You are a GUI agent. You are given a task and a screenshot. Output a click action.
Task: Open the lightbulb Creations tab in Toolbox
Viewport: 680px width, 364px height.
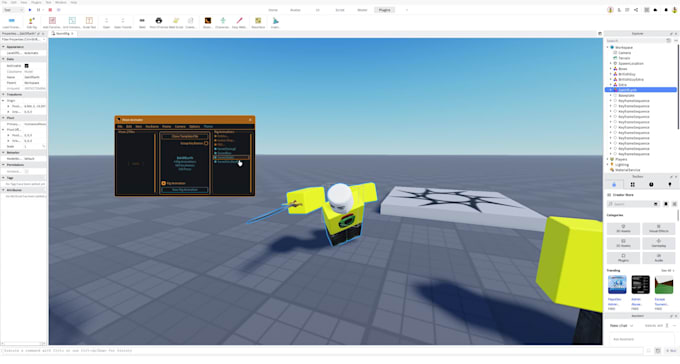click(x=670, y=184)
